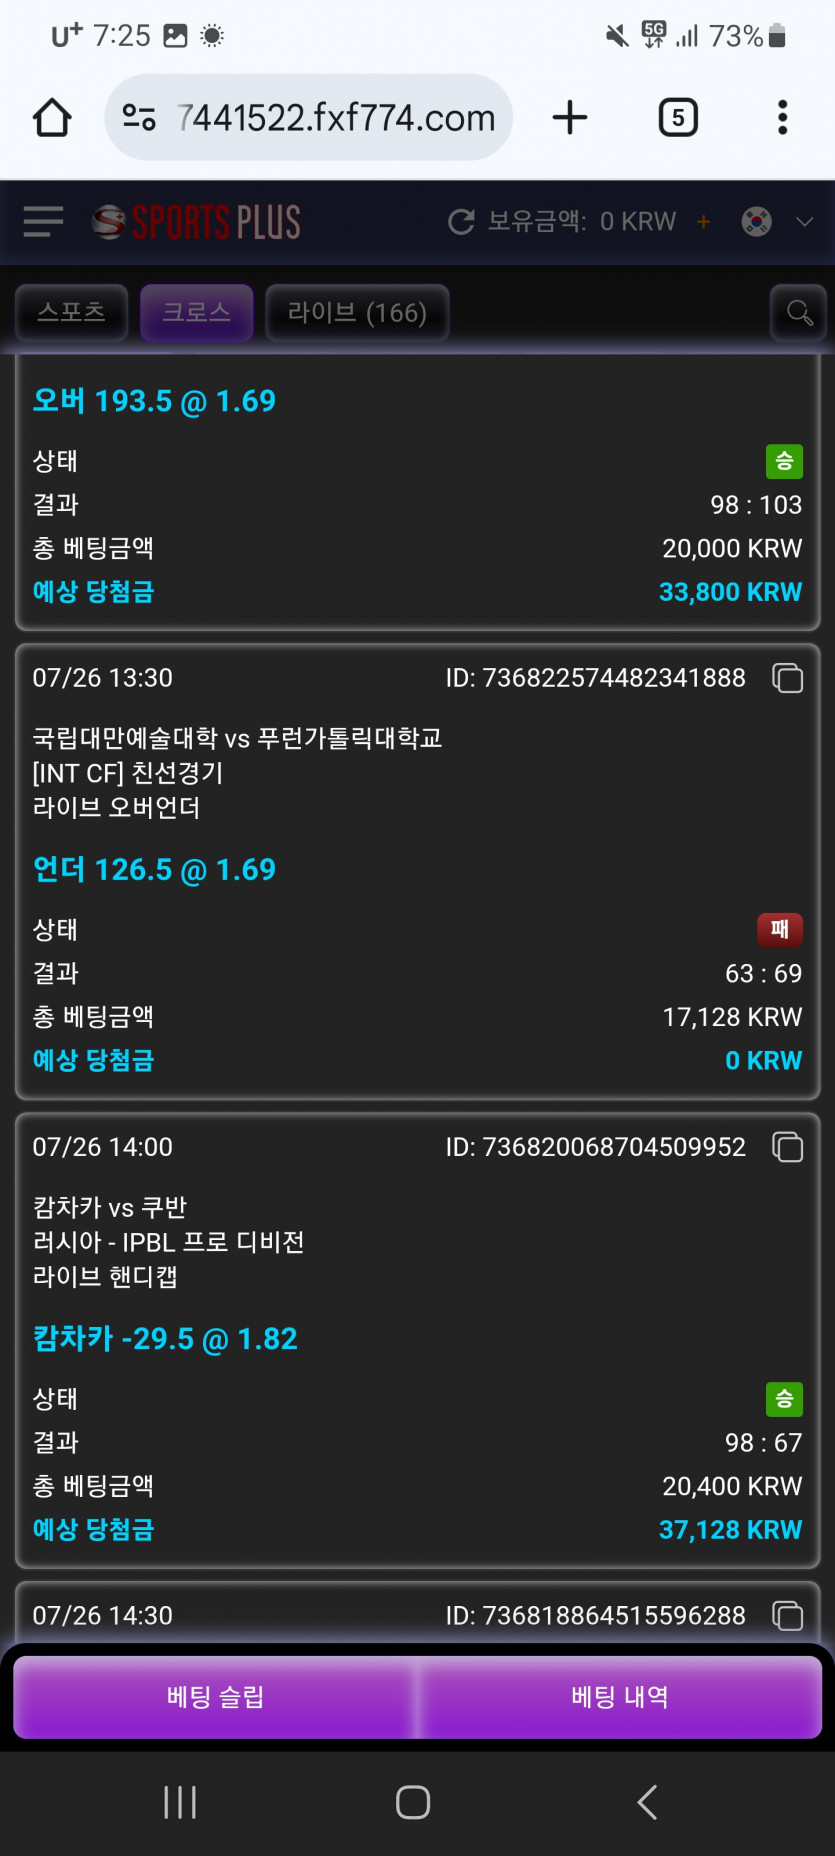Switch to the 스포츠 tab
Image resolution: width=835 pixels, height=1856 pixels.
71,313
